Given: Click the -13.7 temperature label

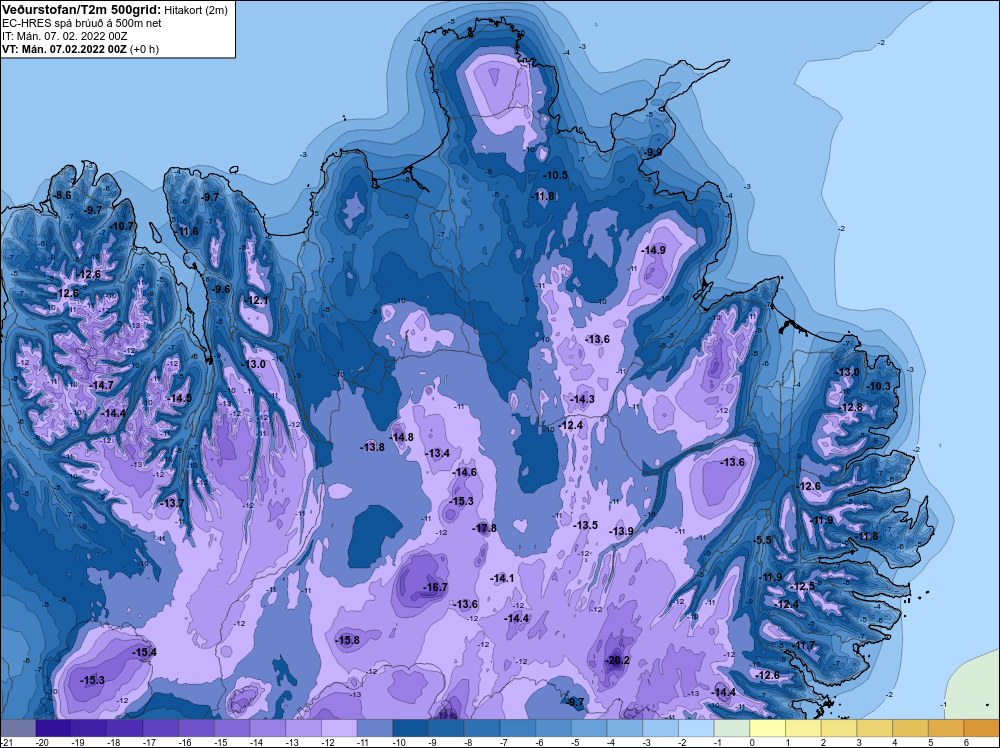Looking at the screenshot, I should 172,503.
